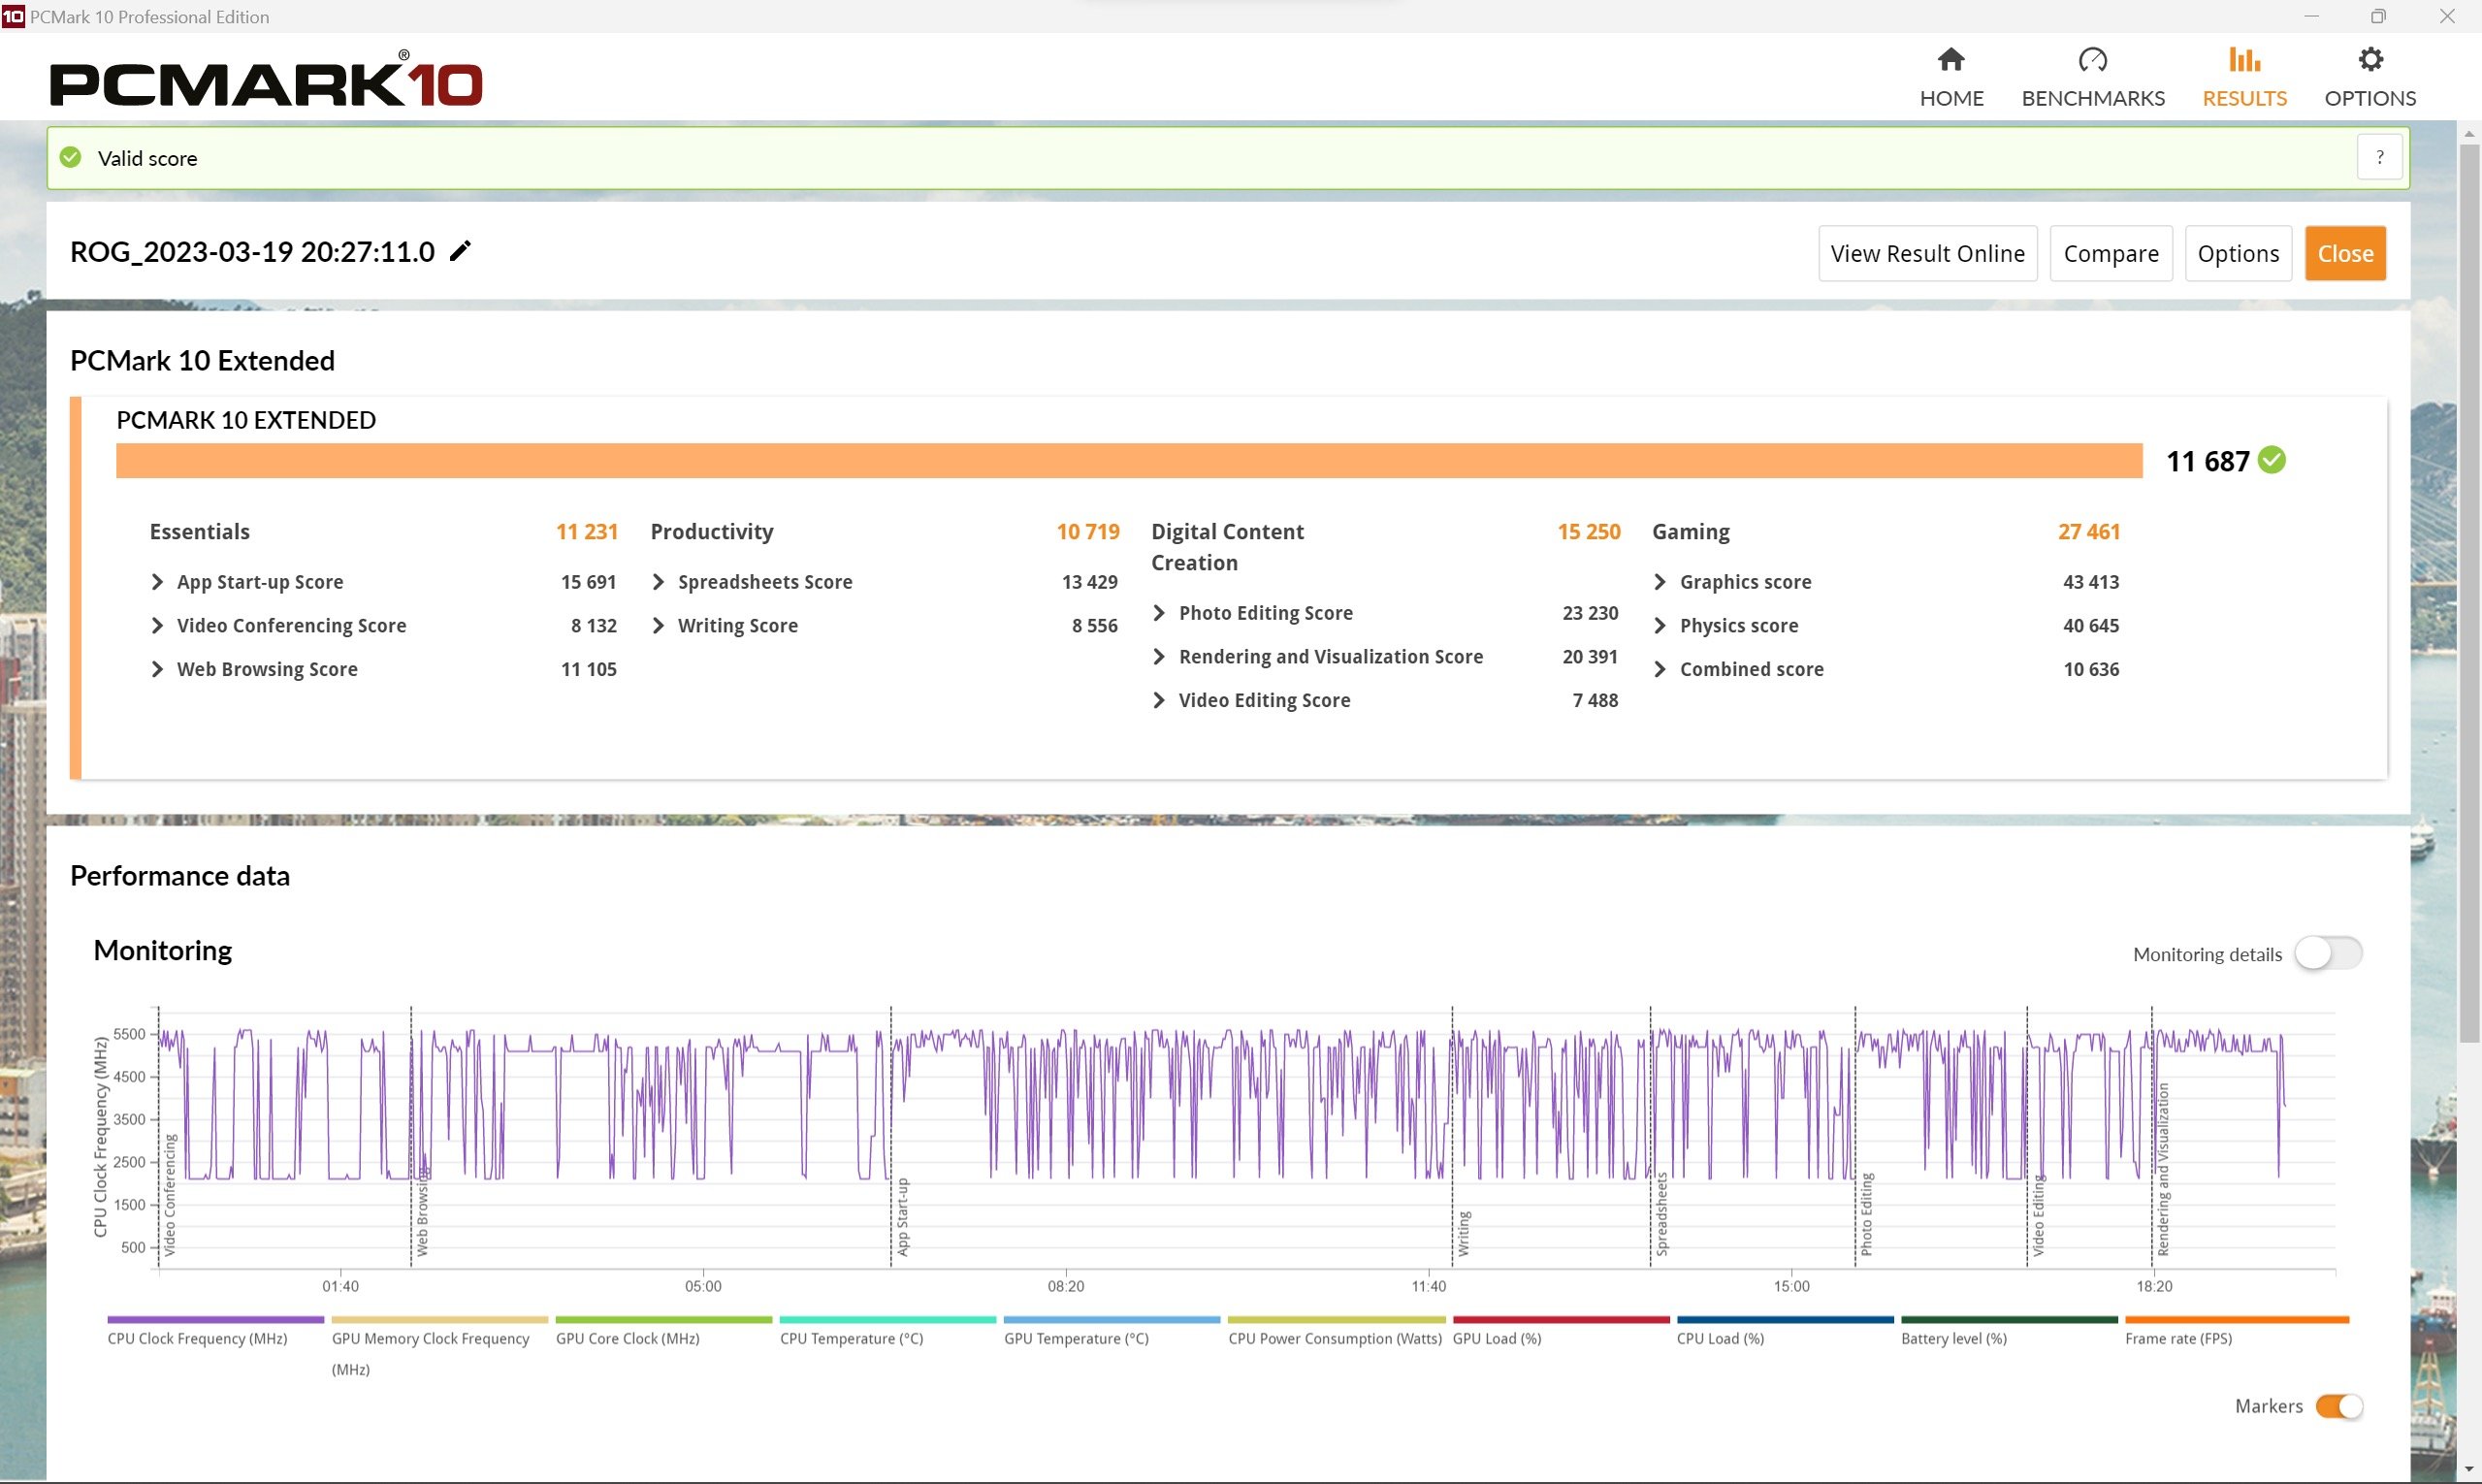Click the PCMARK 10 logo
The height and width of the screenshot is (1484, 2482).
[266, 80]
